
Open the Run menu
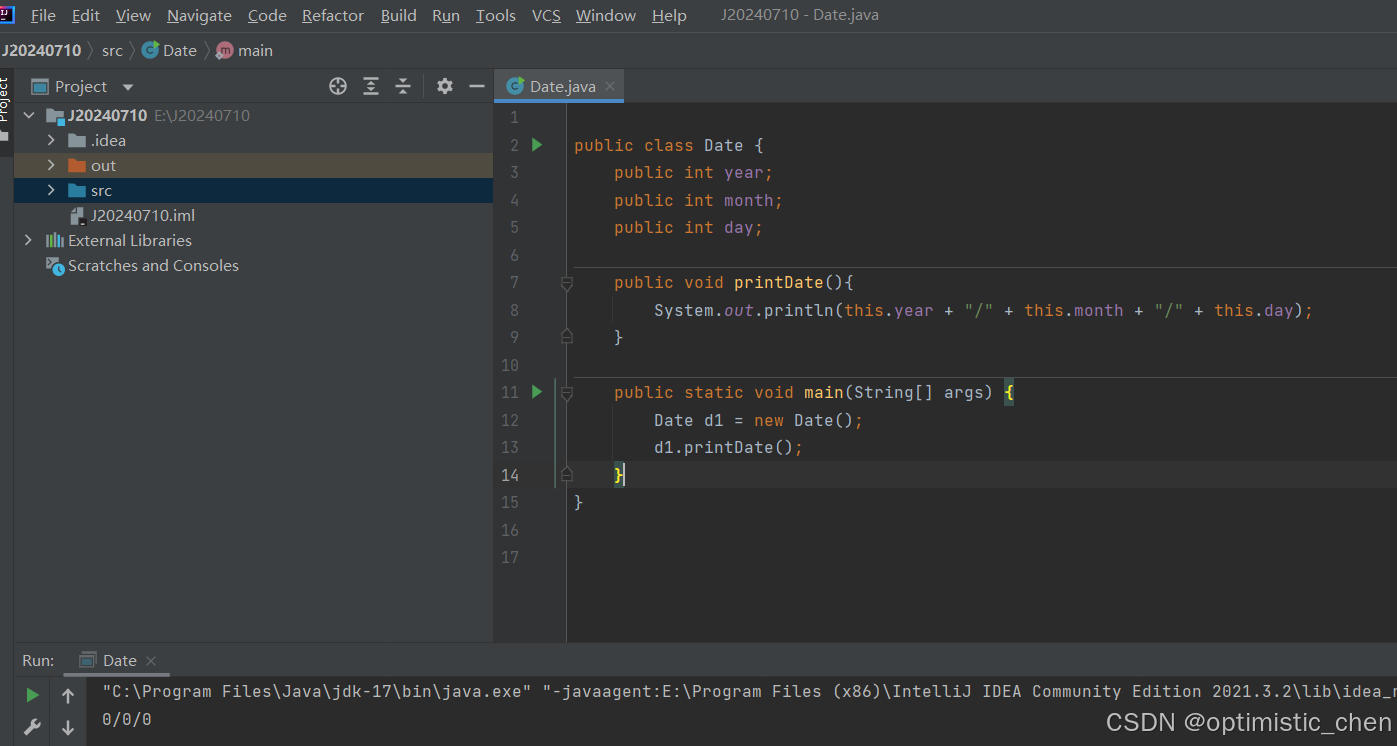[x=446, y=16]
